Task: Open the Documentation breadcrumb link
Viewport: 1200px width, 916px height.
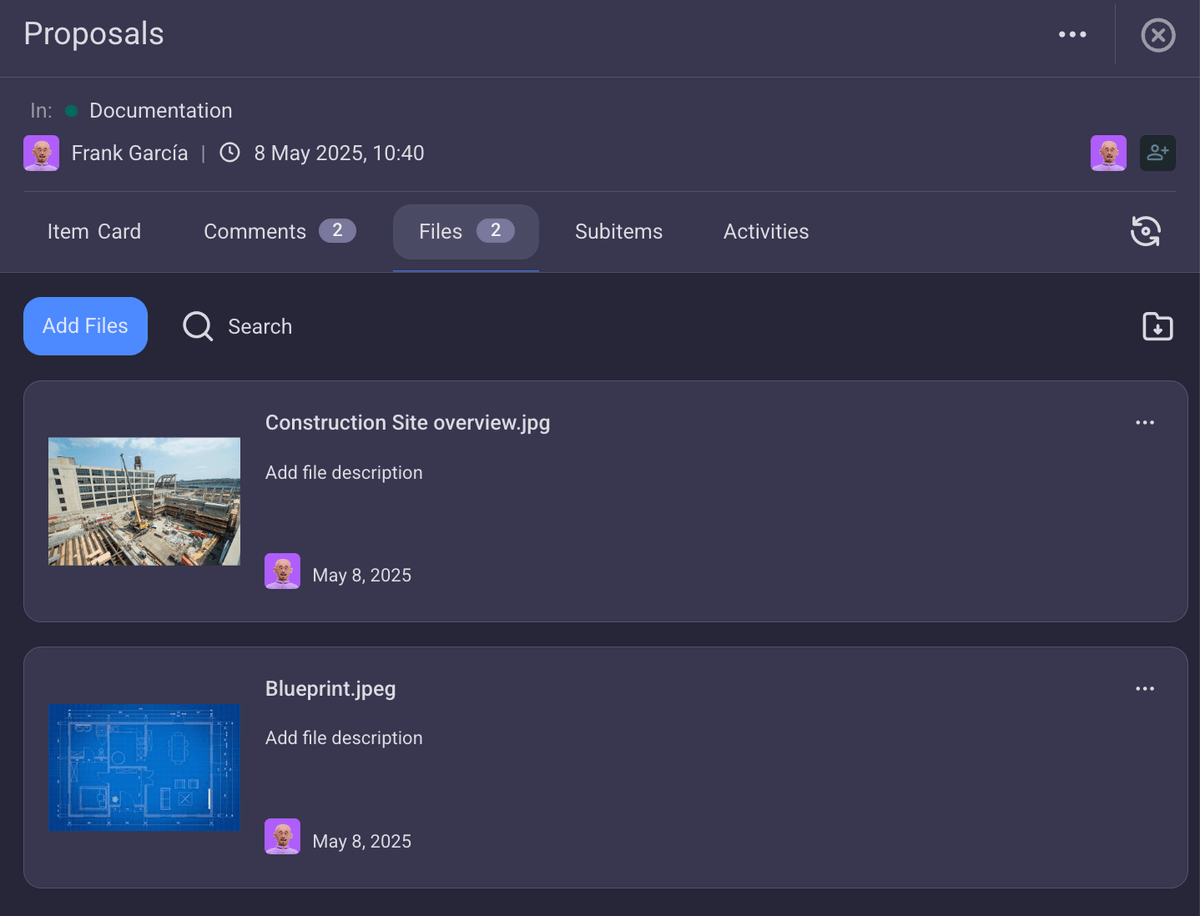Action: pos(161,110)
